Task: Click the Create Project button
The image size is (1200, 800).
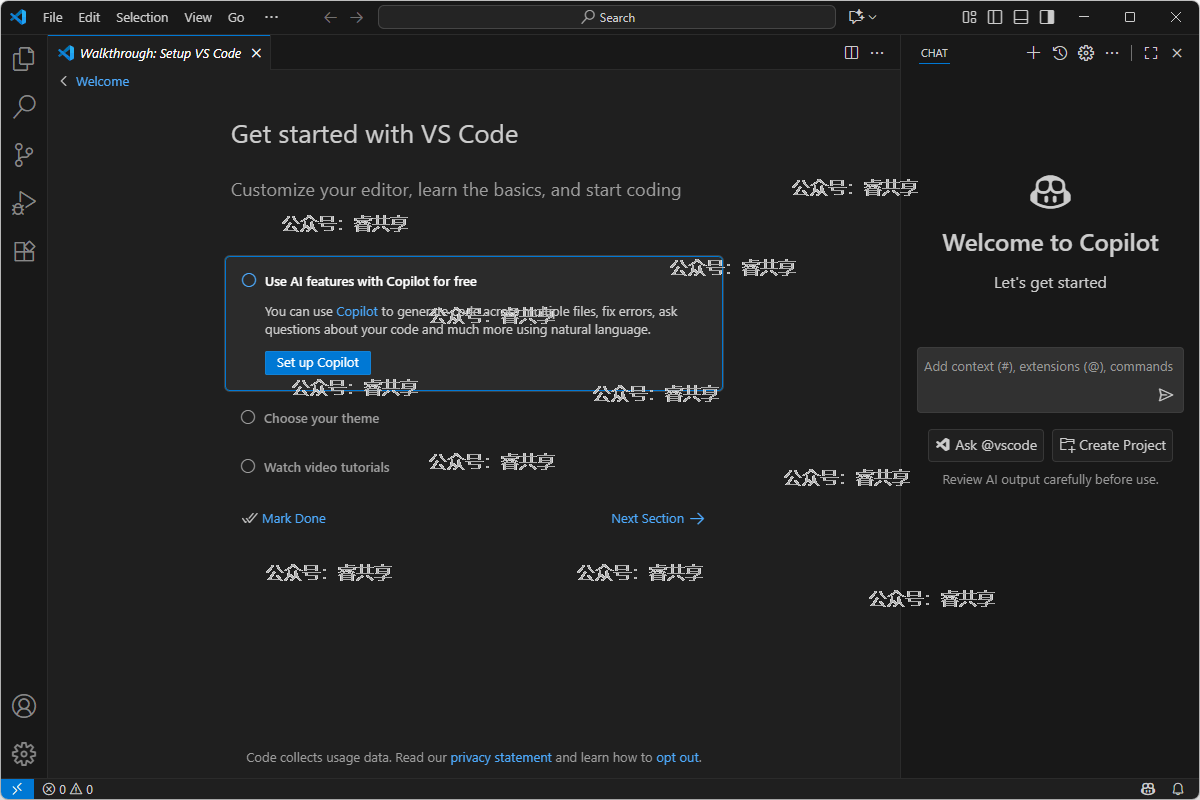Action: (1112, 445)
